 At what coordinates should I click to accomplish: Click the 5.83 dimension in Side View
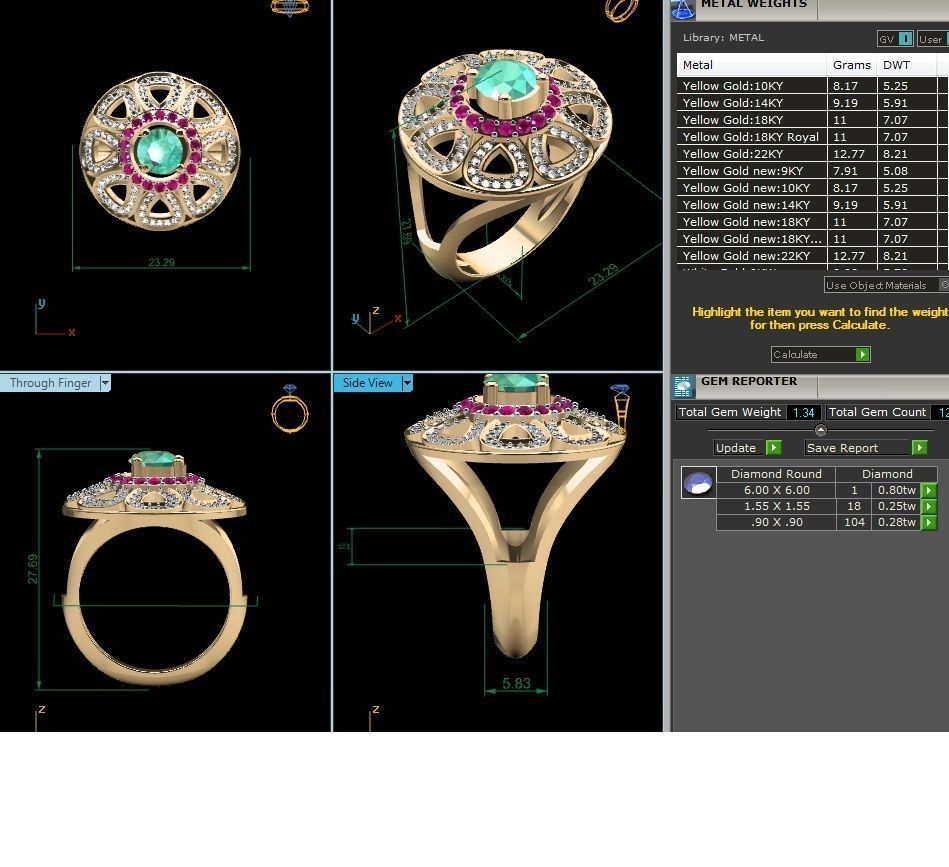[x=516, y=684]
